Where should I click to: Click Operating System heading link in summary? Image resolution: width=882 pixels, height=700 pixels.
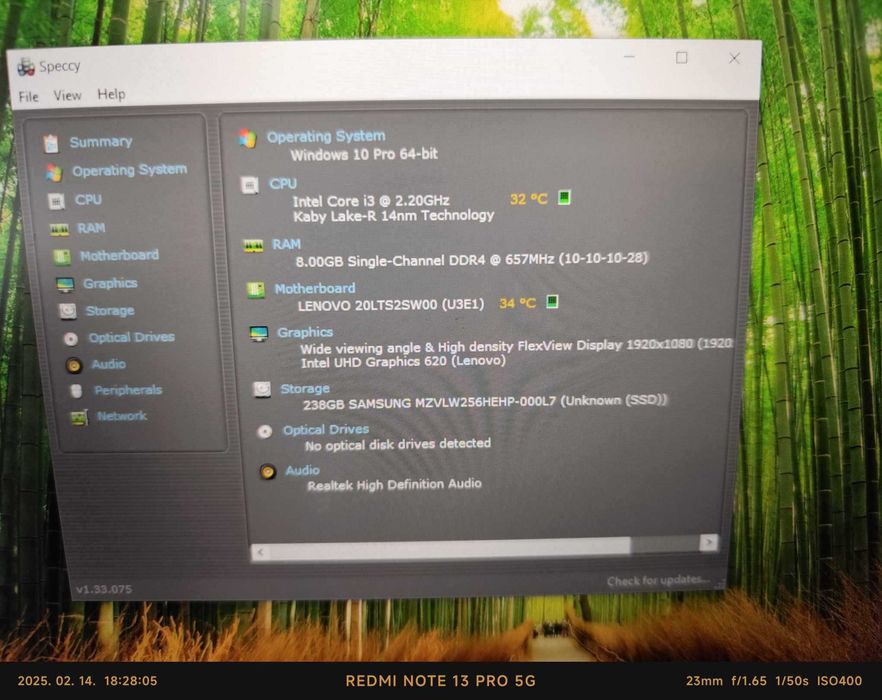[x=326, y=136]
